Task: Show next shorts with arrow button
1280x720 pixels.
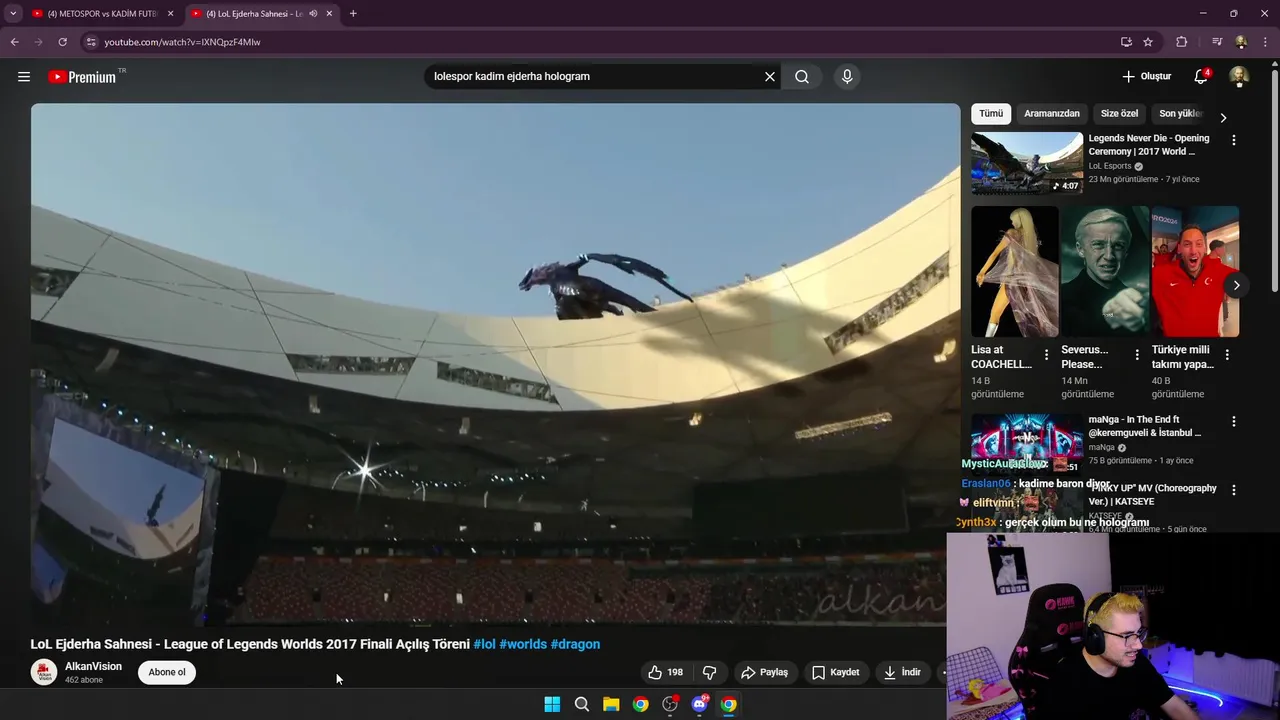Action: coord(1236,285)
